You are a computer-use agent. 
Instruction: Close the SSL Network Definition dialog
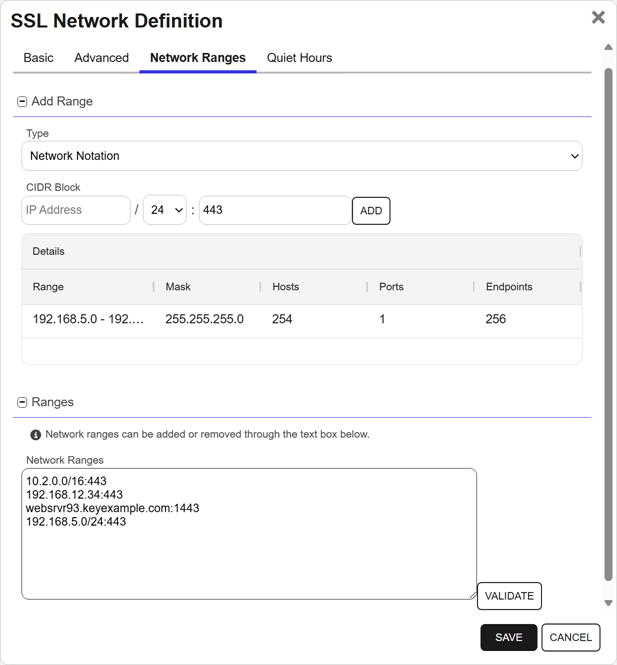click(x=598, y=17)
